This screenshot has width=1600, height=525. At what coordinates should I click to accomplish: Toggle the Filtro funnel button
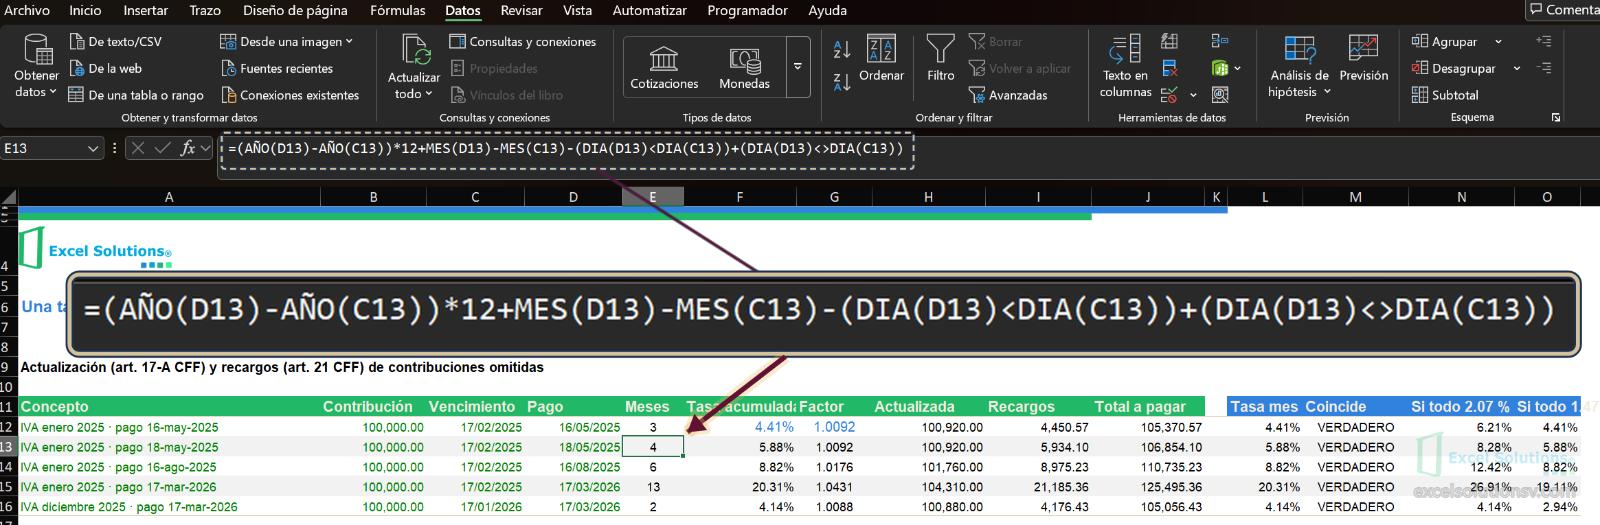[940, 59]
